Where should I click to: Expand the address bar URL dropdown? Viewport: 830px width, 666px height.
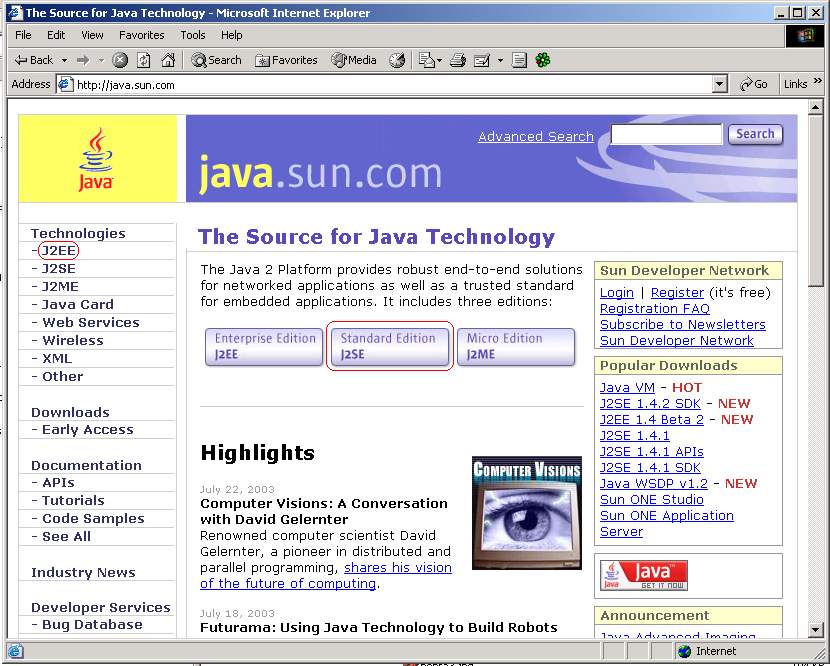[x=719, y=84]
